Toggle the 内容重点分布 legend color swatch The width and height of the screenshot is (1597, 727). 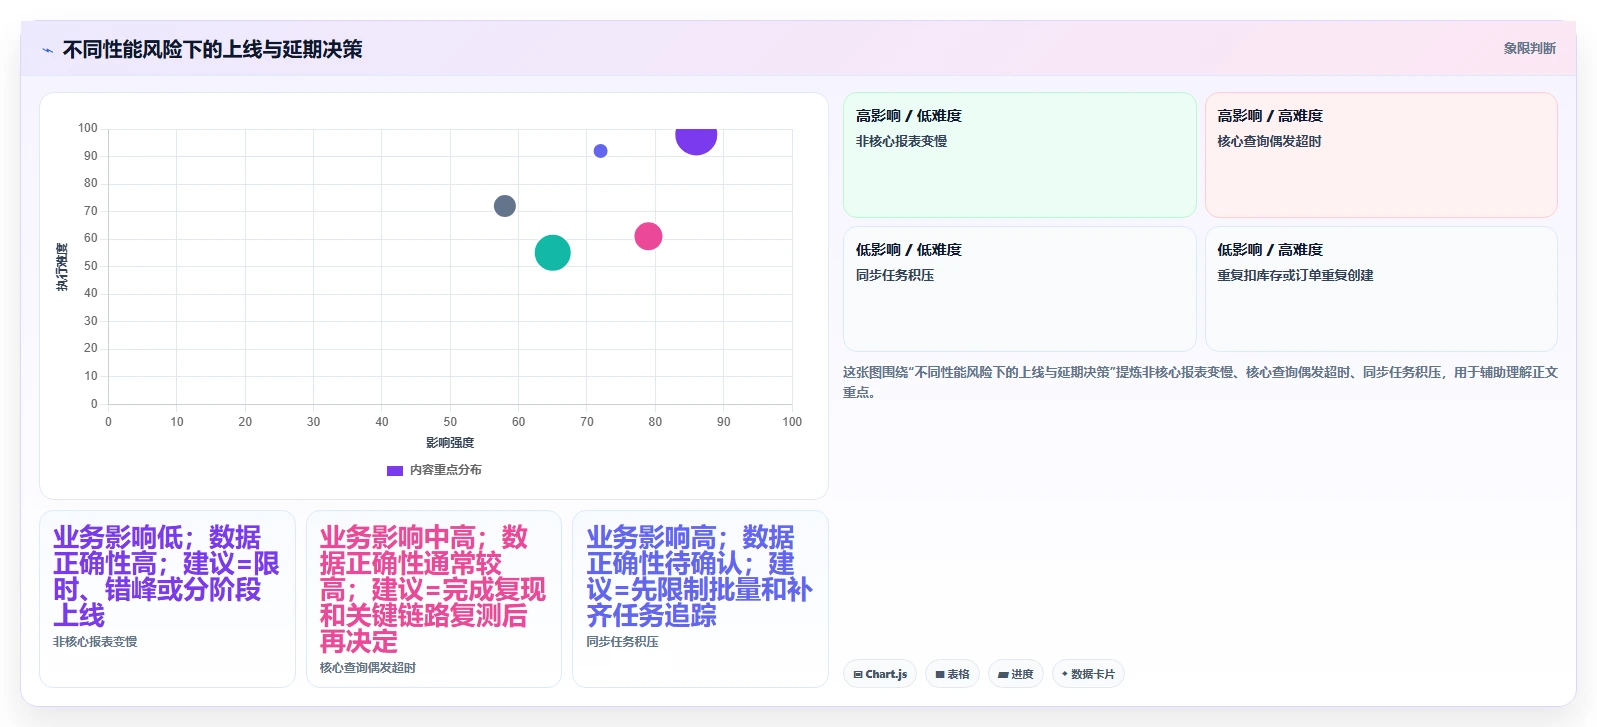[395, 470]
